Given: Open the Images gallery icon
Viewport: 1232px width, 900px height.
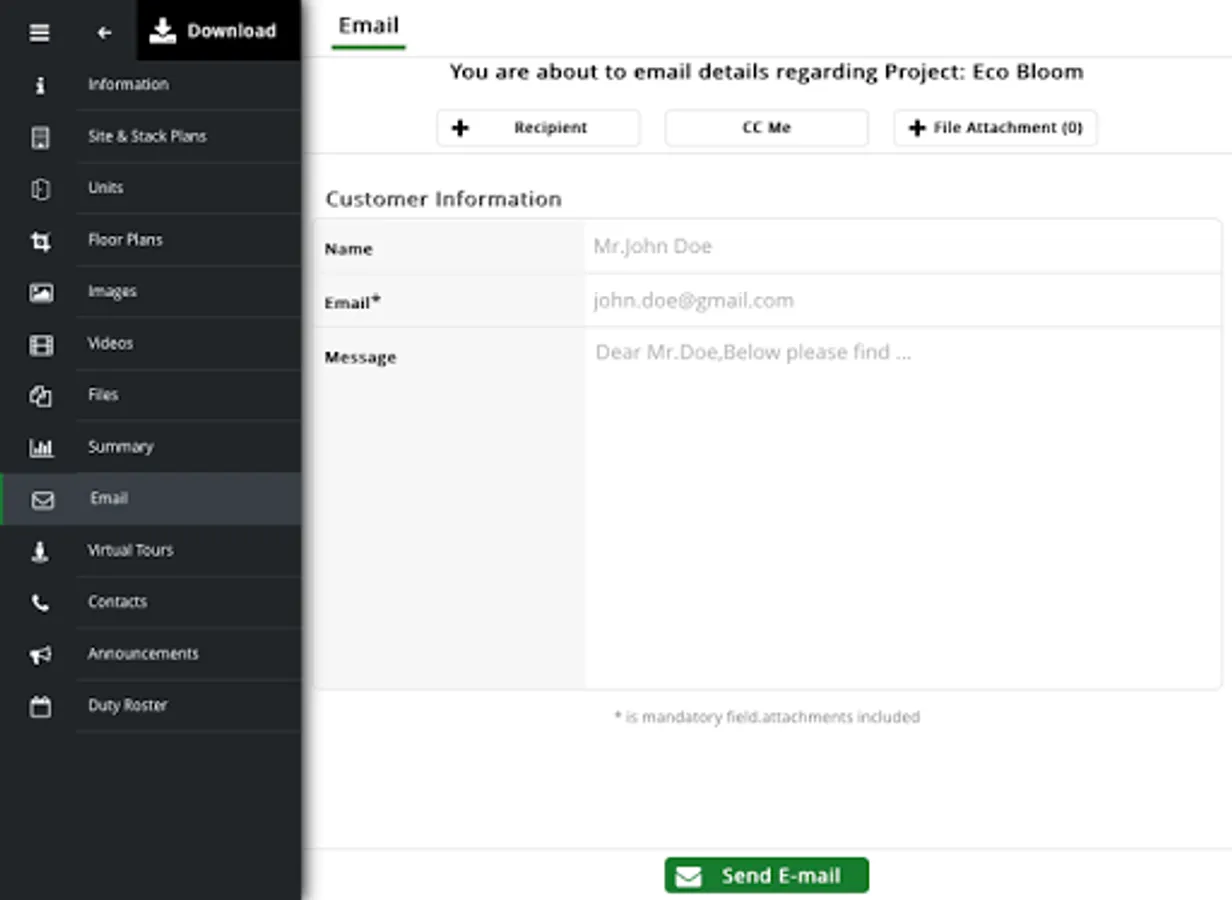Looking at the screenshot, I should tap(40, 293).
